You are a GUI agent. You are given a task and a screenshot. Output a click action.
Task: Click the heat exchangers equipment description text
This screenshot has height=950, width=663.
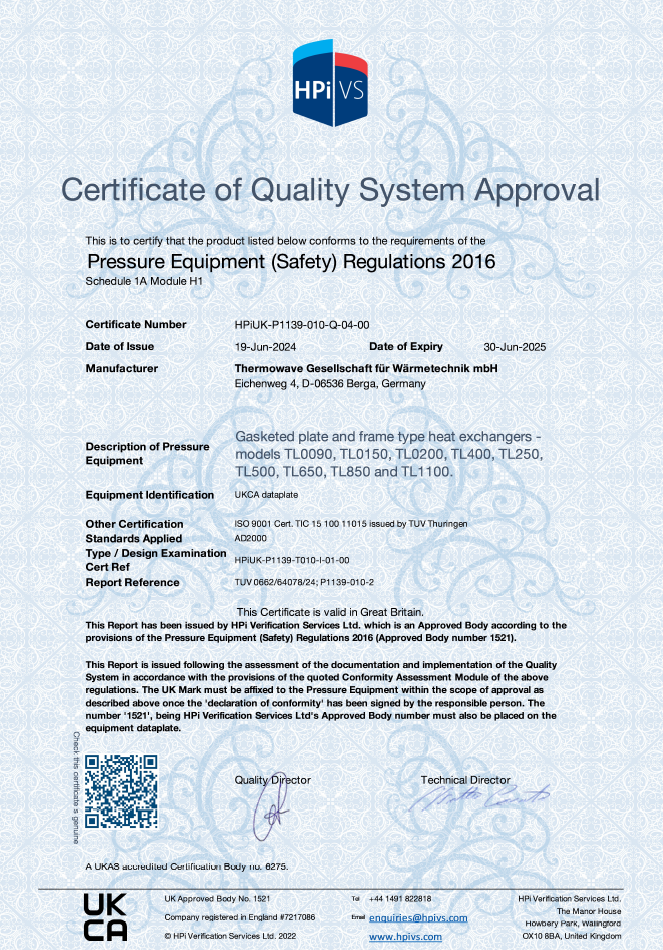pyautogui.click(x=388, y=454)
